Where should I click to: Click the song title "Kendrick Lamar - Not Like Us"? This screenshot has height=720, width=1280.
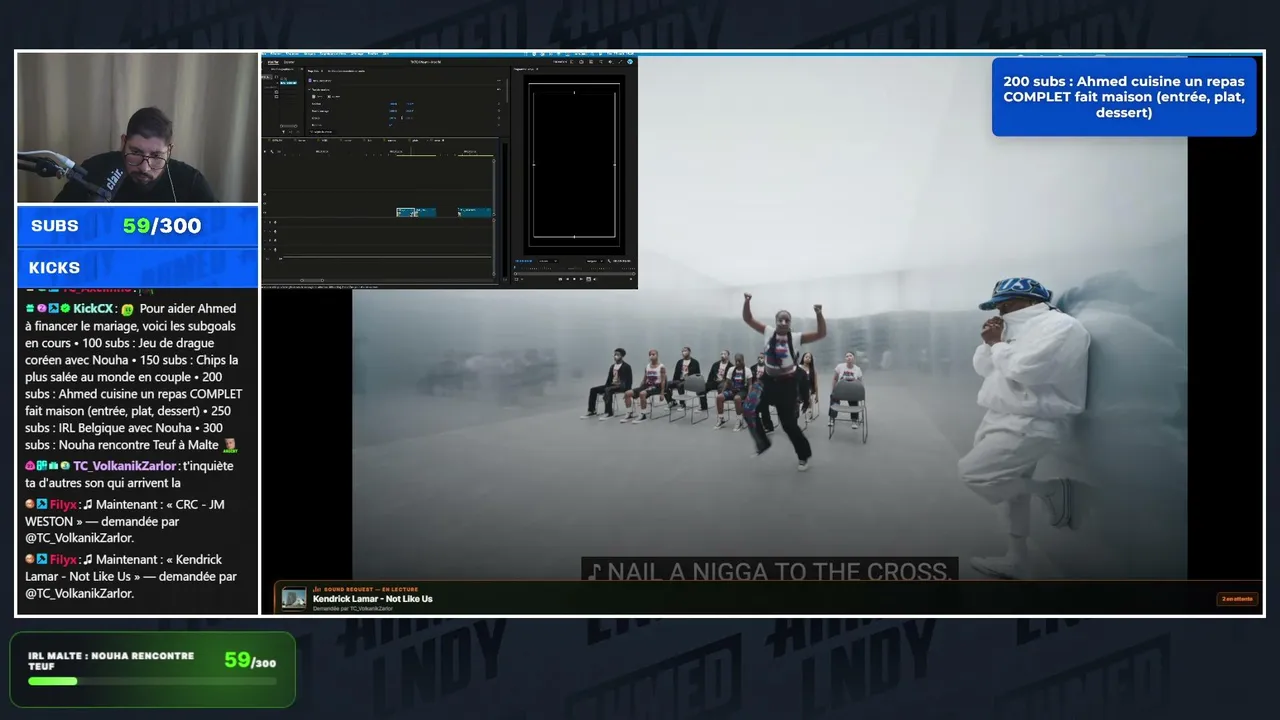pos(373,599)
